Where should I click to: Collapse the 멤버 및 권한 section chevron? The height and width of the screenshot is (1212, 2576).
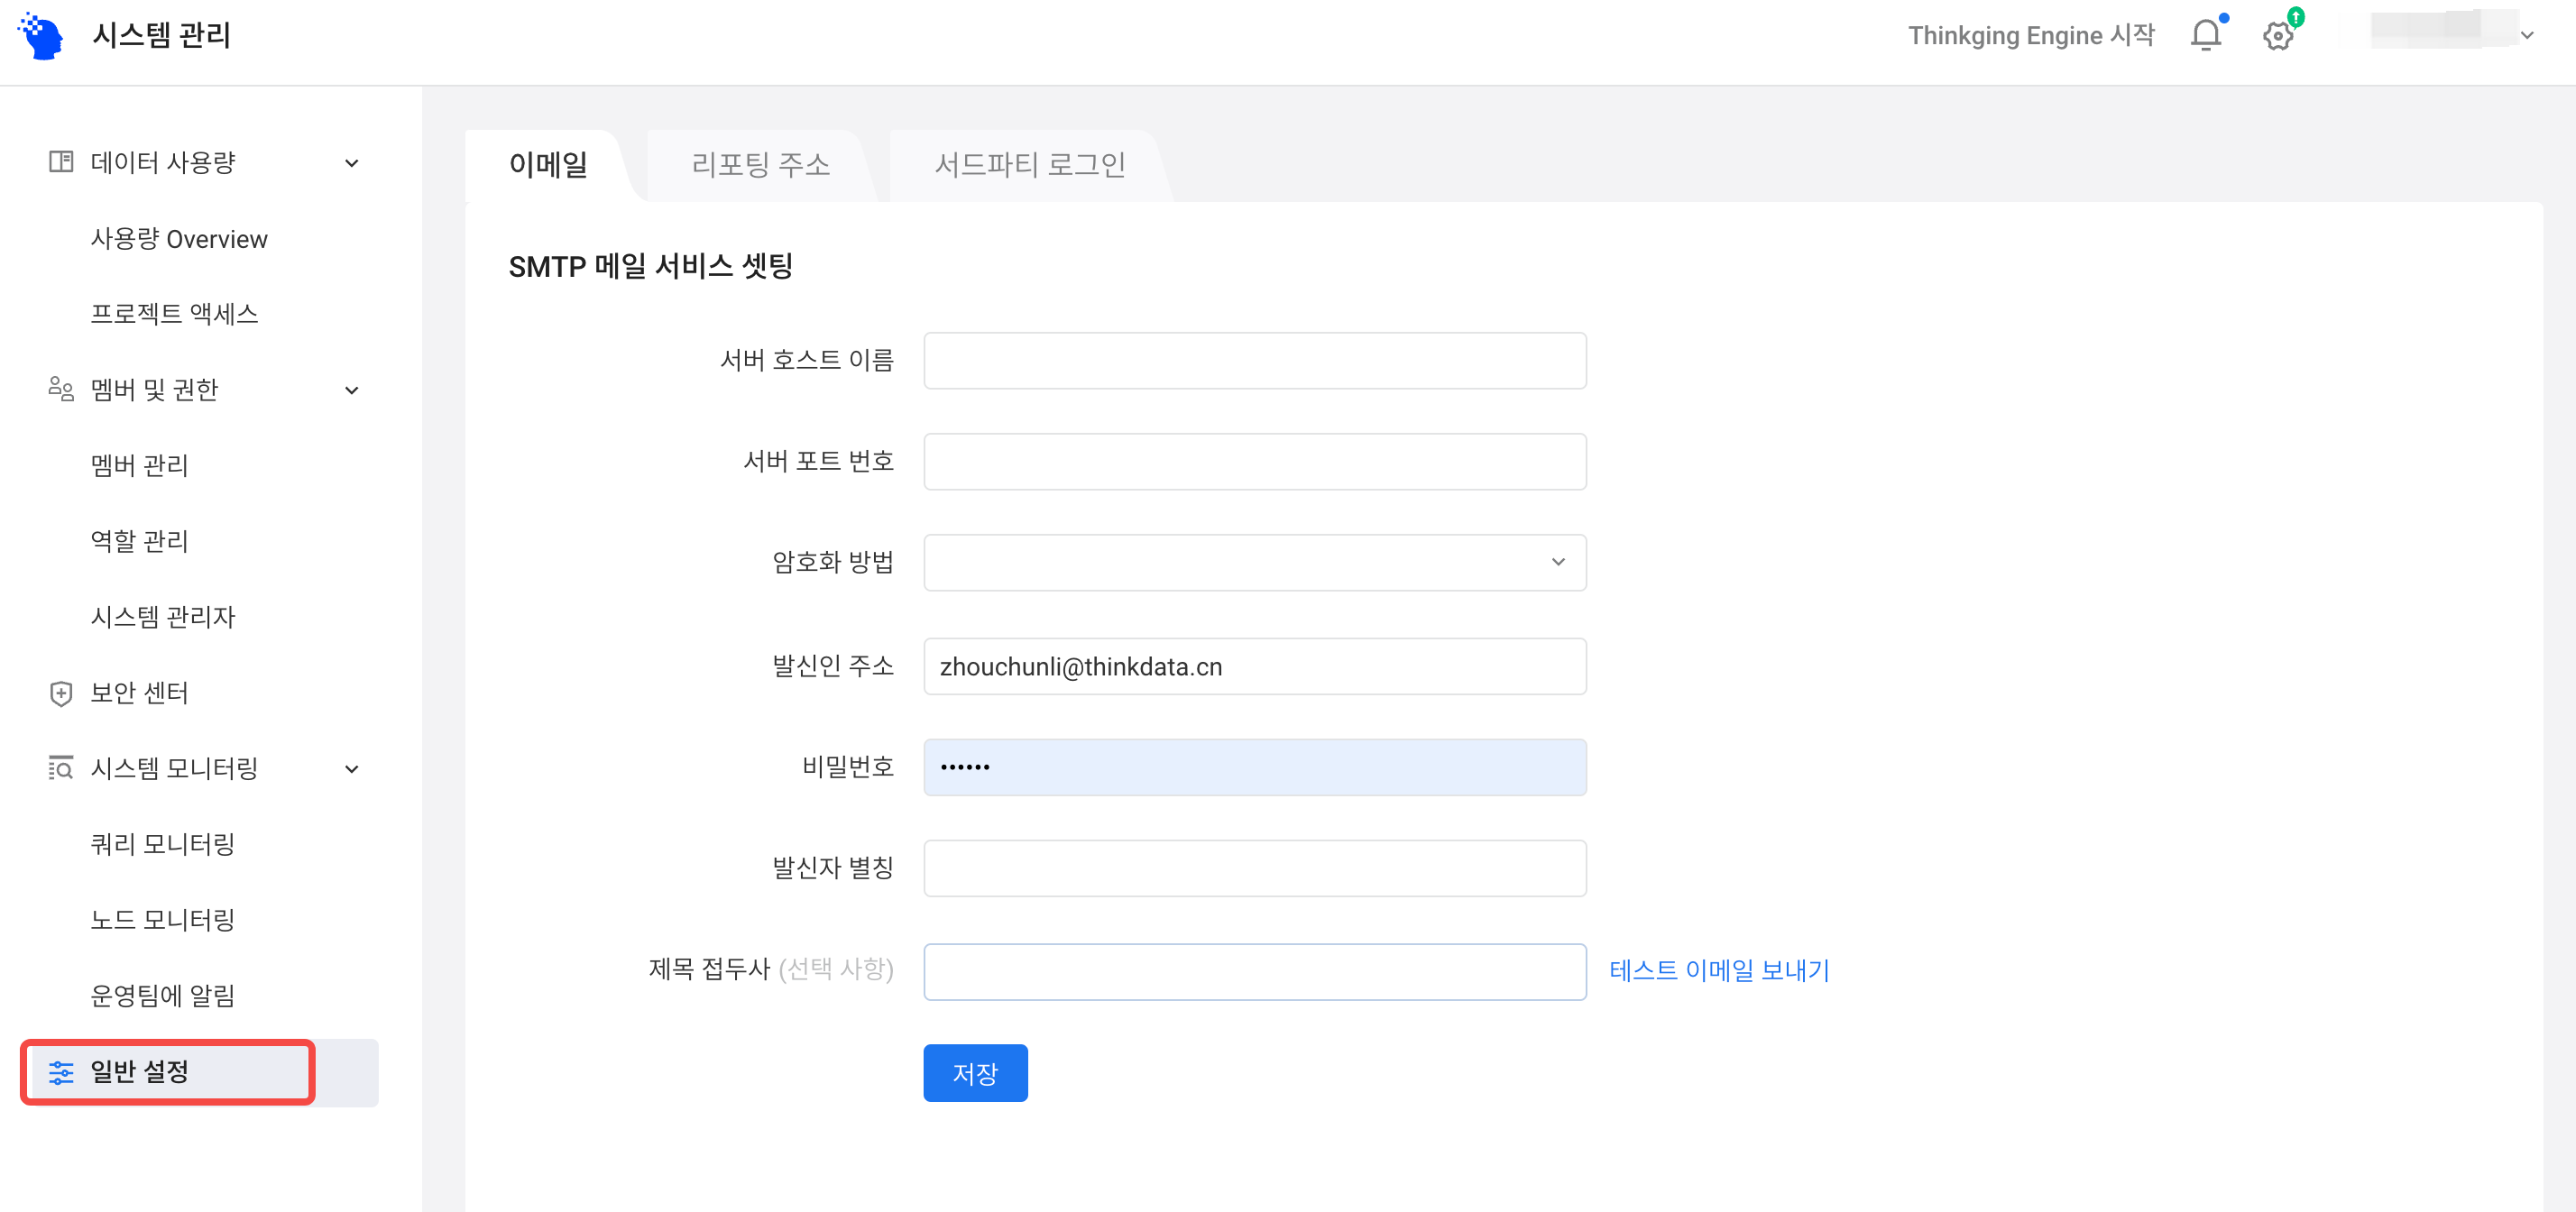[x=352, y=390]
